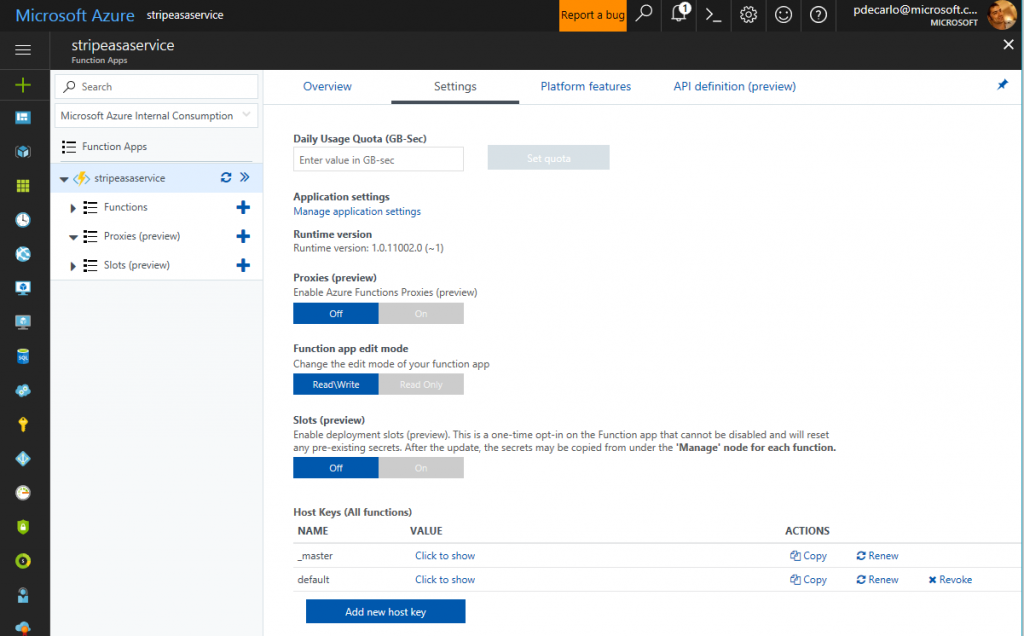Click the green grid icon in the sidebar
The image size is (1024, 636).
(x=23, y=186)
